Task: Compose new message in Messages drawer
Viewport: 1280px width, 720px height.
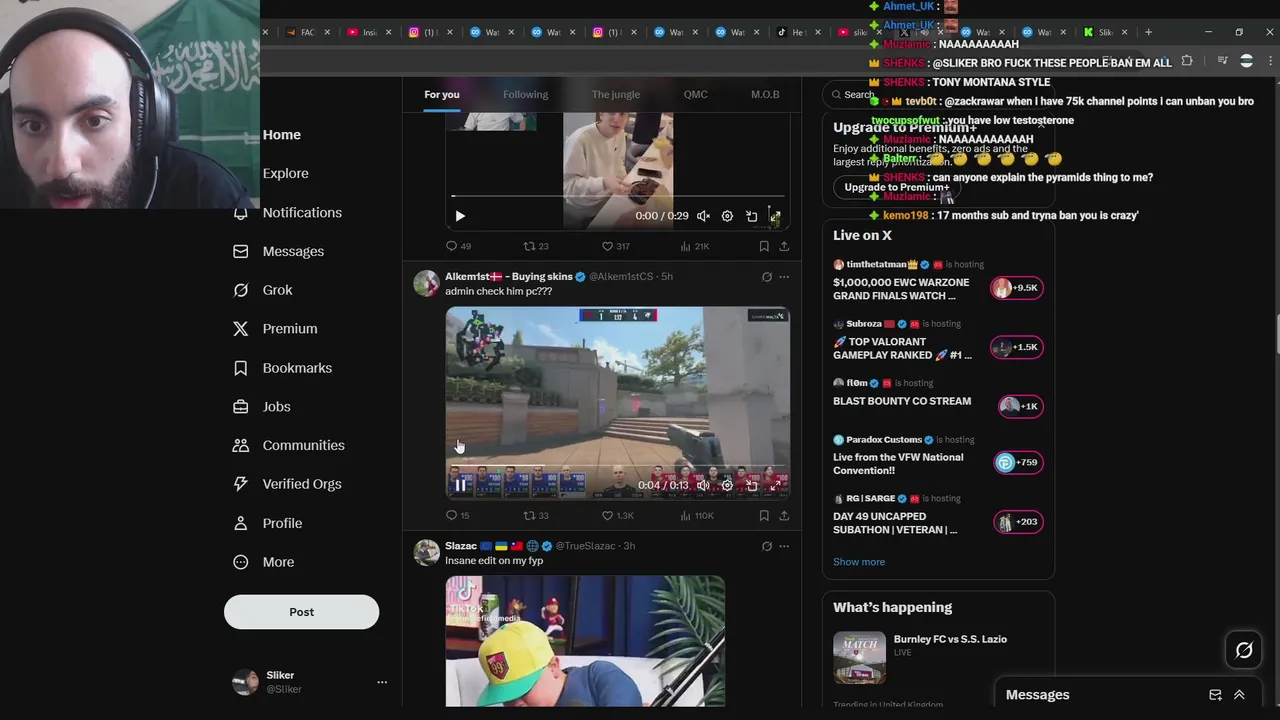Action: 1215,695
